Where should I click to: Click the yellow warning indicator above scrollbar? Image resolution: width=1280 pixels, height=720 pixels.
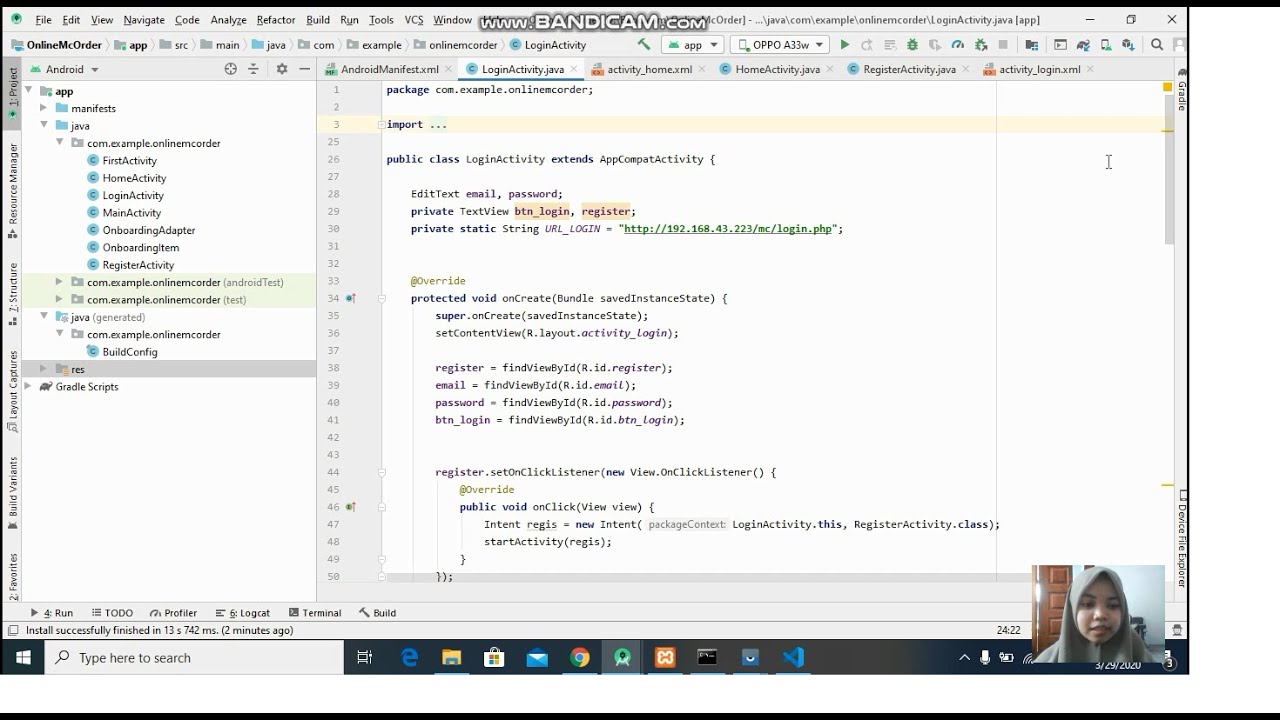[x=1167, y=88]
